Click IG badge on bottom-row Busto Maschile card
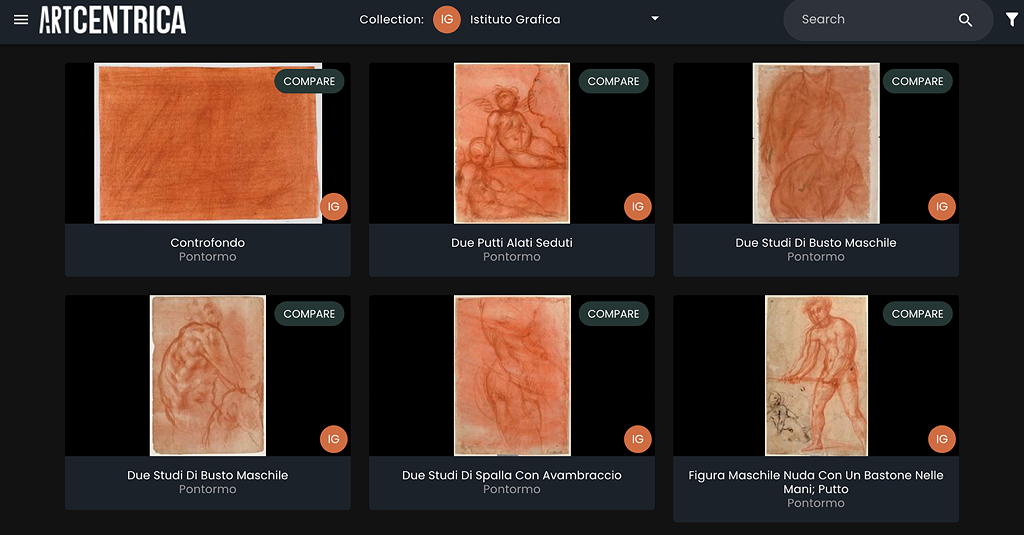The image size is (1024, 535). tap(334, 439)
